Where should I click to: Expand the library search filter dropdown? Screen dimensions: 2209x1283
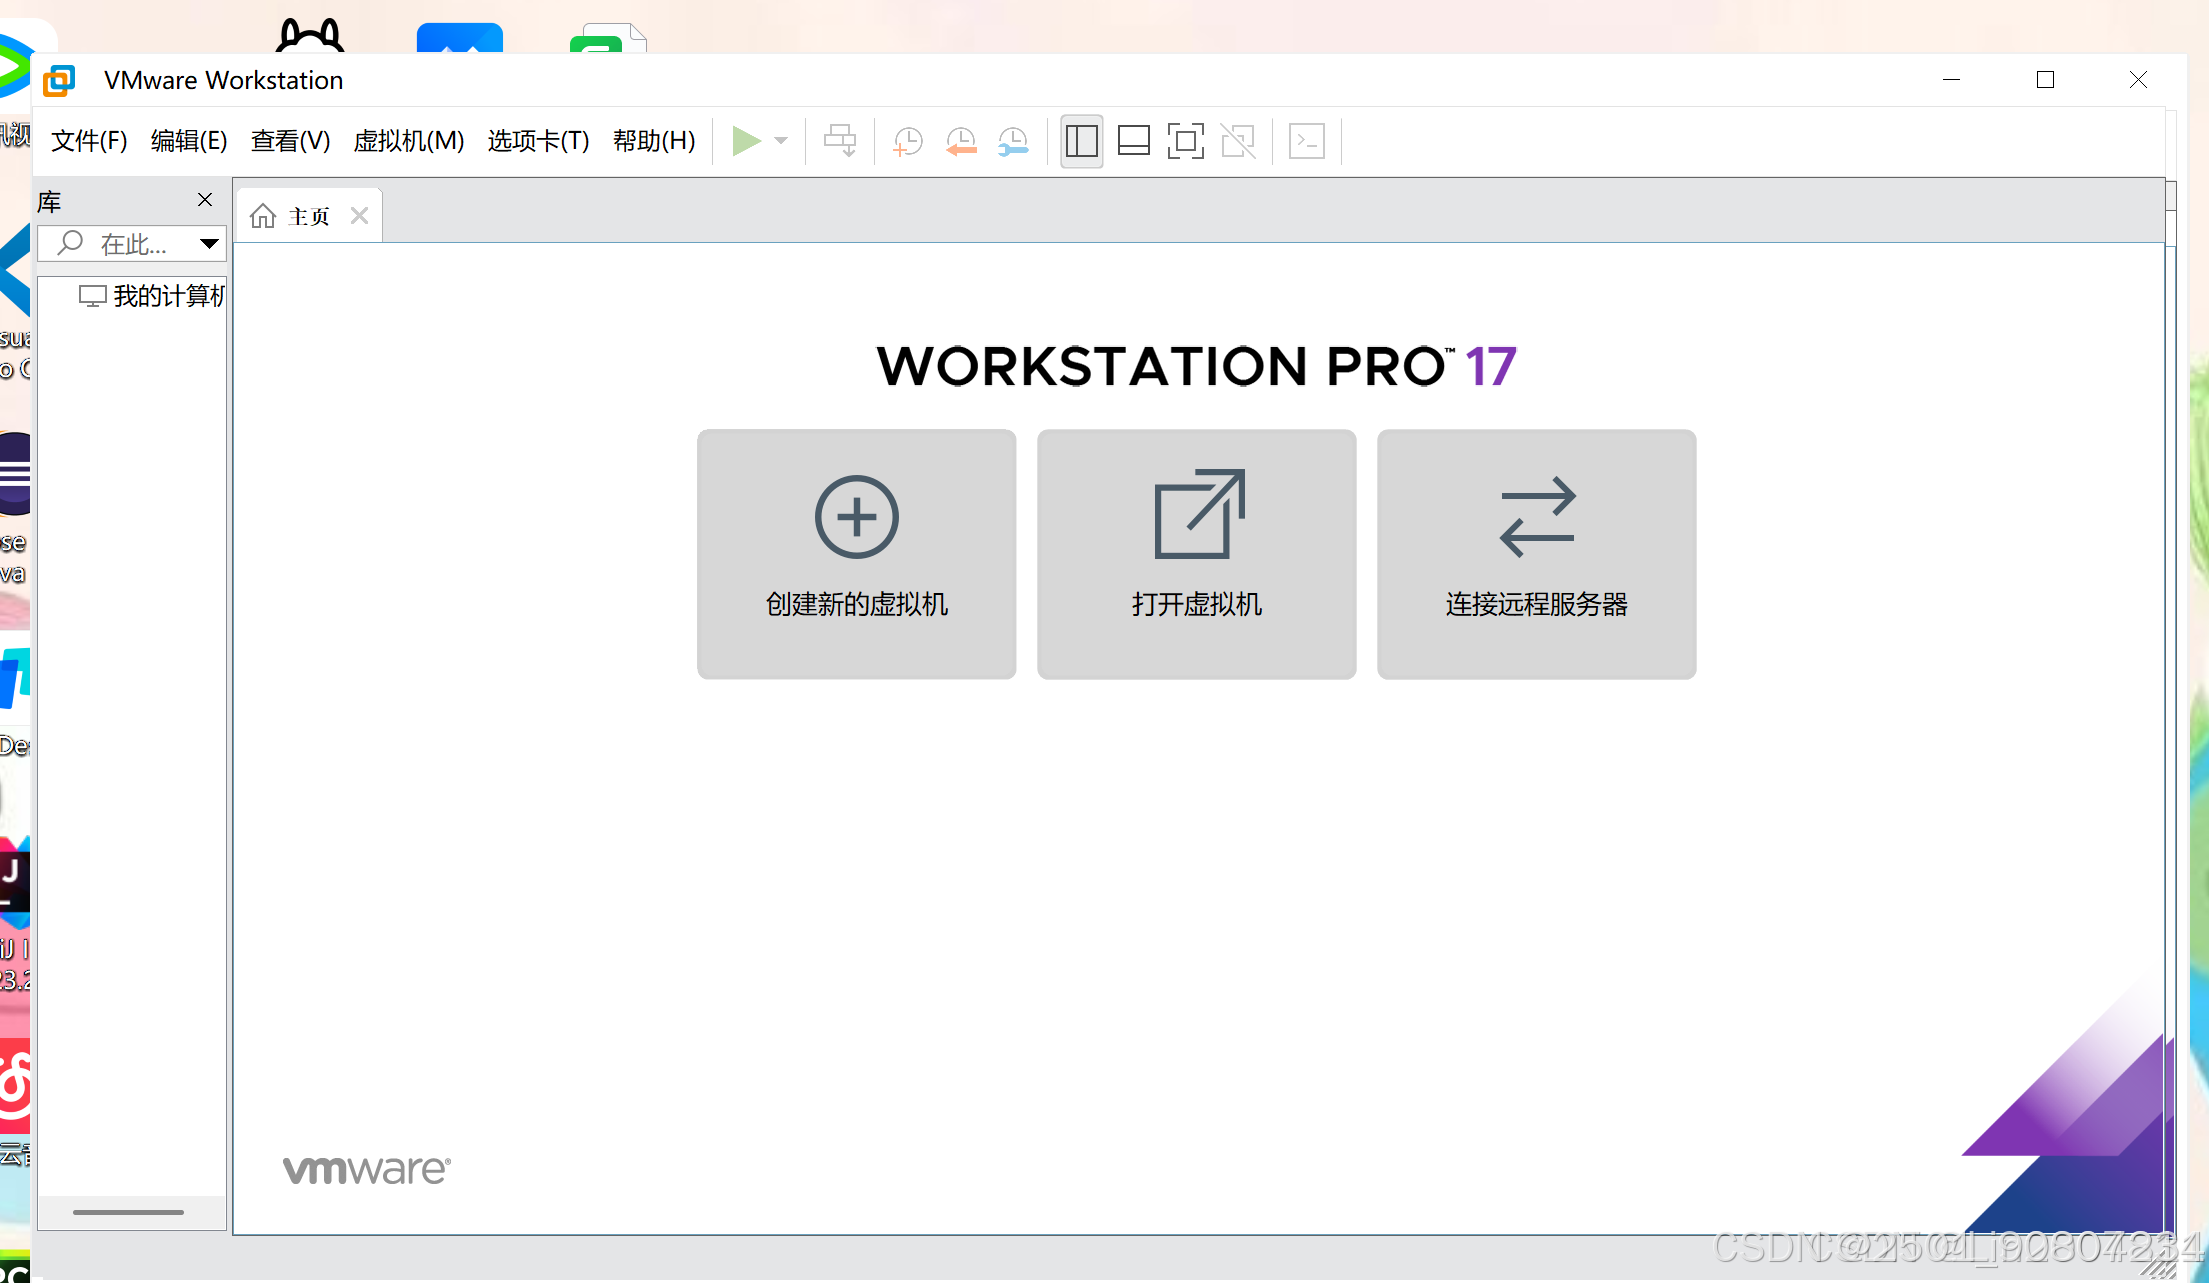click(209, 244)
